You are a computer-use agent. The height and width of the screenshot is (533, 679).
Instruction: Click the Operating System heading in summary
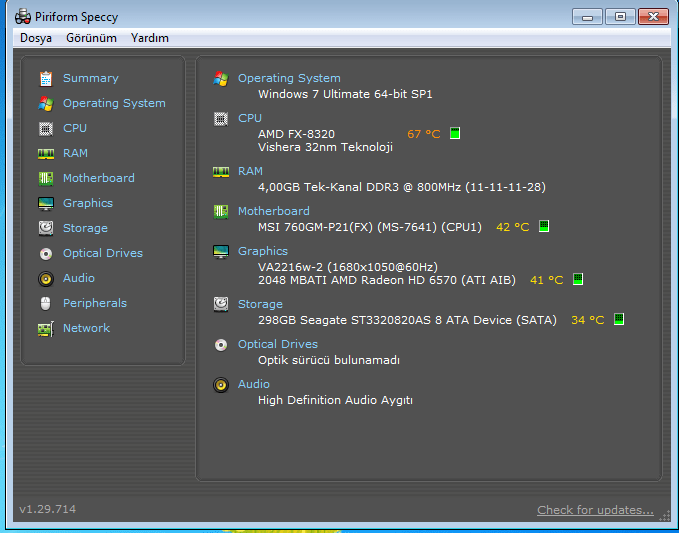pyautogui.click(x=289, y=78)
